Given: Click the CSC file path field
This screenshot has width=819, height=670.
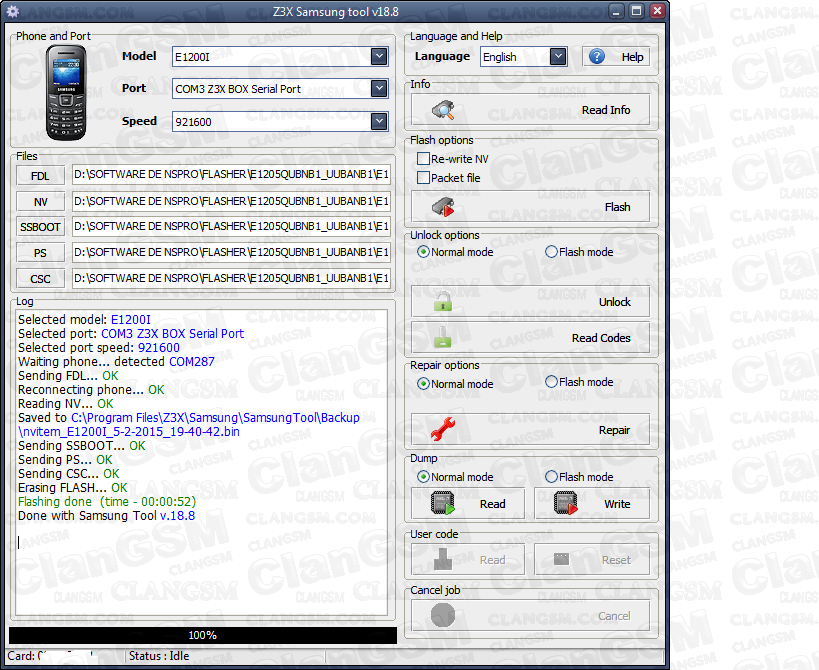Looking at the screenshot, I should click(x=231, y=278).
